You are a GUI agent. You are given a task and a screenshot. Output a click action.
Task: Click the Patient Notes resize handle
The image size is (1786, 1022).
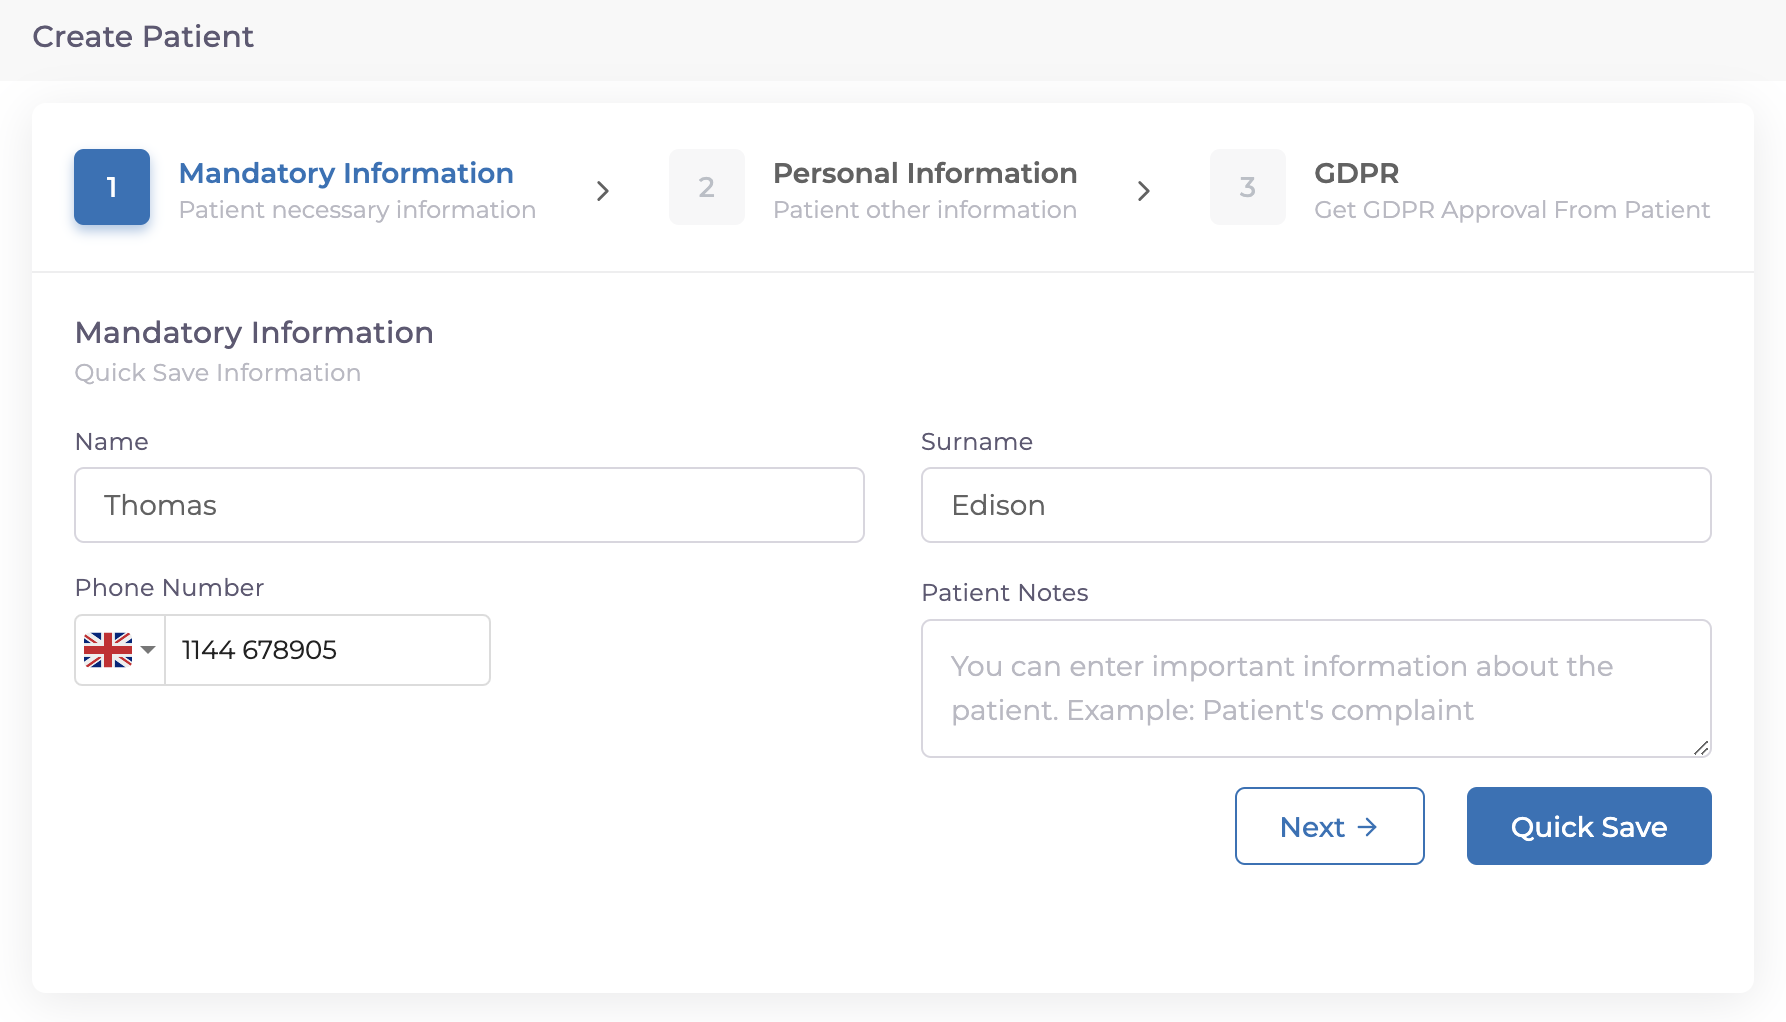pyautogui.click(x=1700, y=747)
